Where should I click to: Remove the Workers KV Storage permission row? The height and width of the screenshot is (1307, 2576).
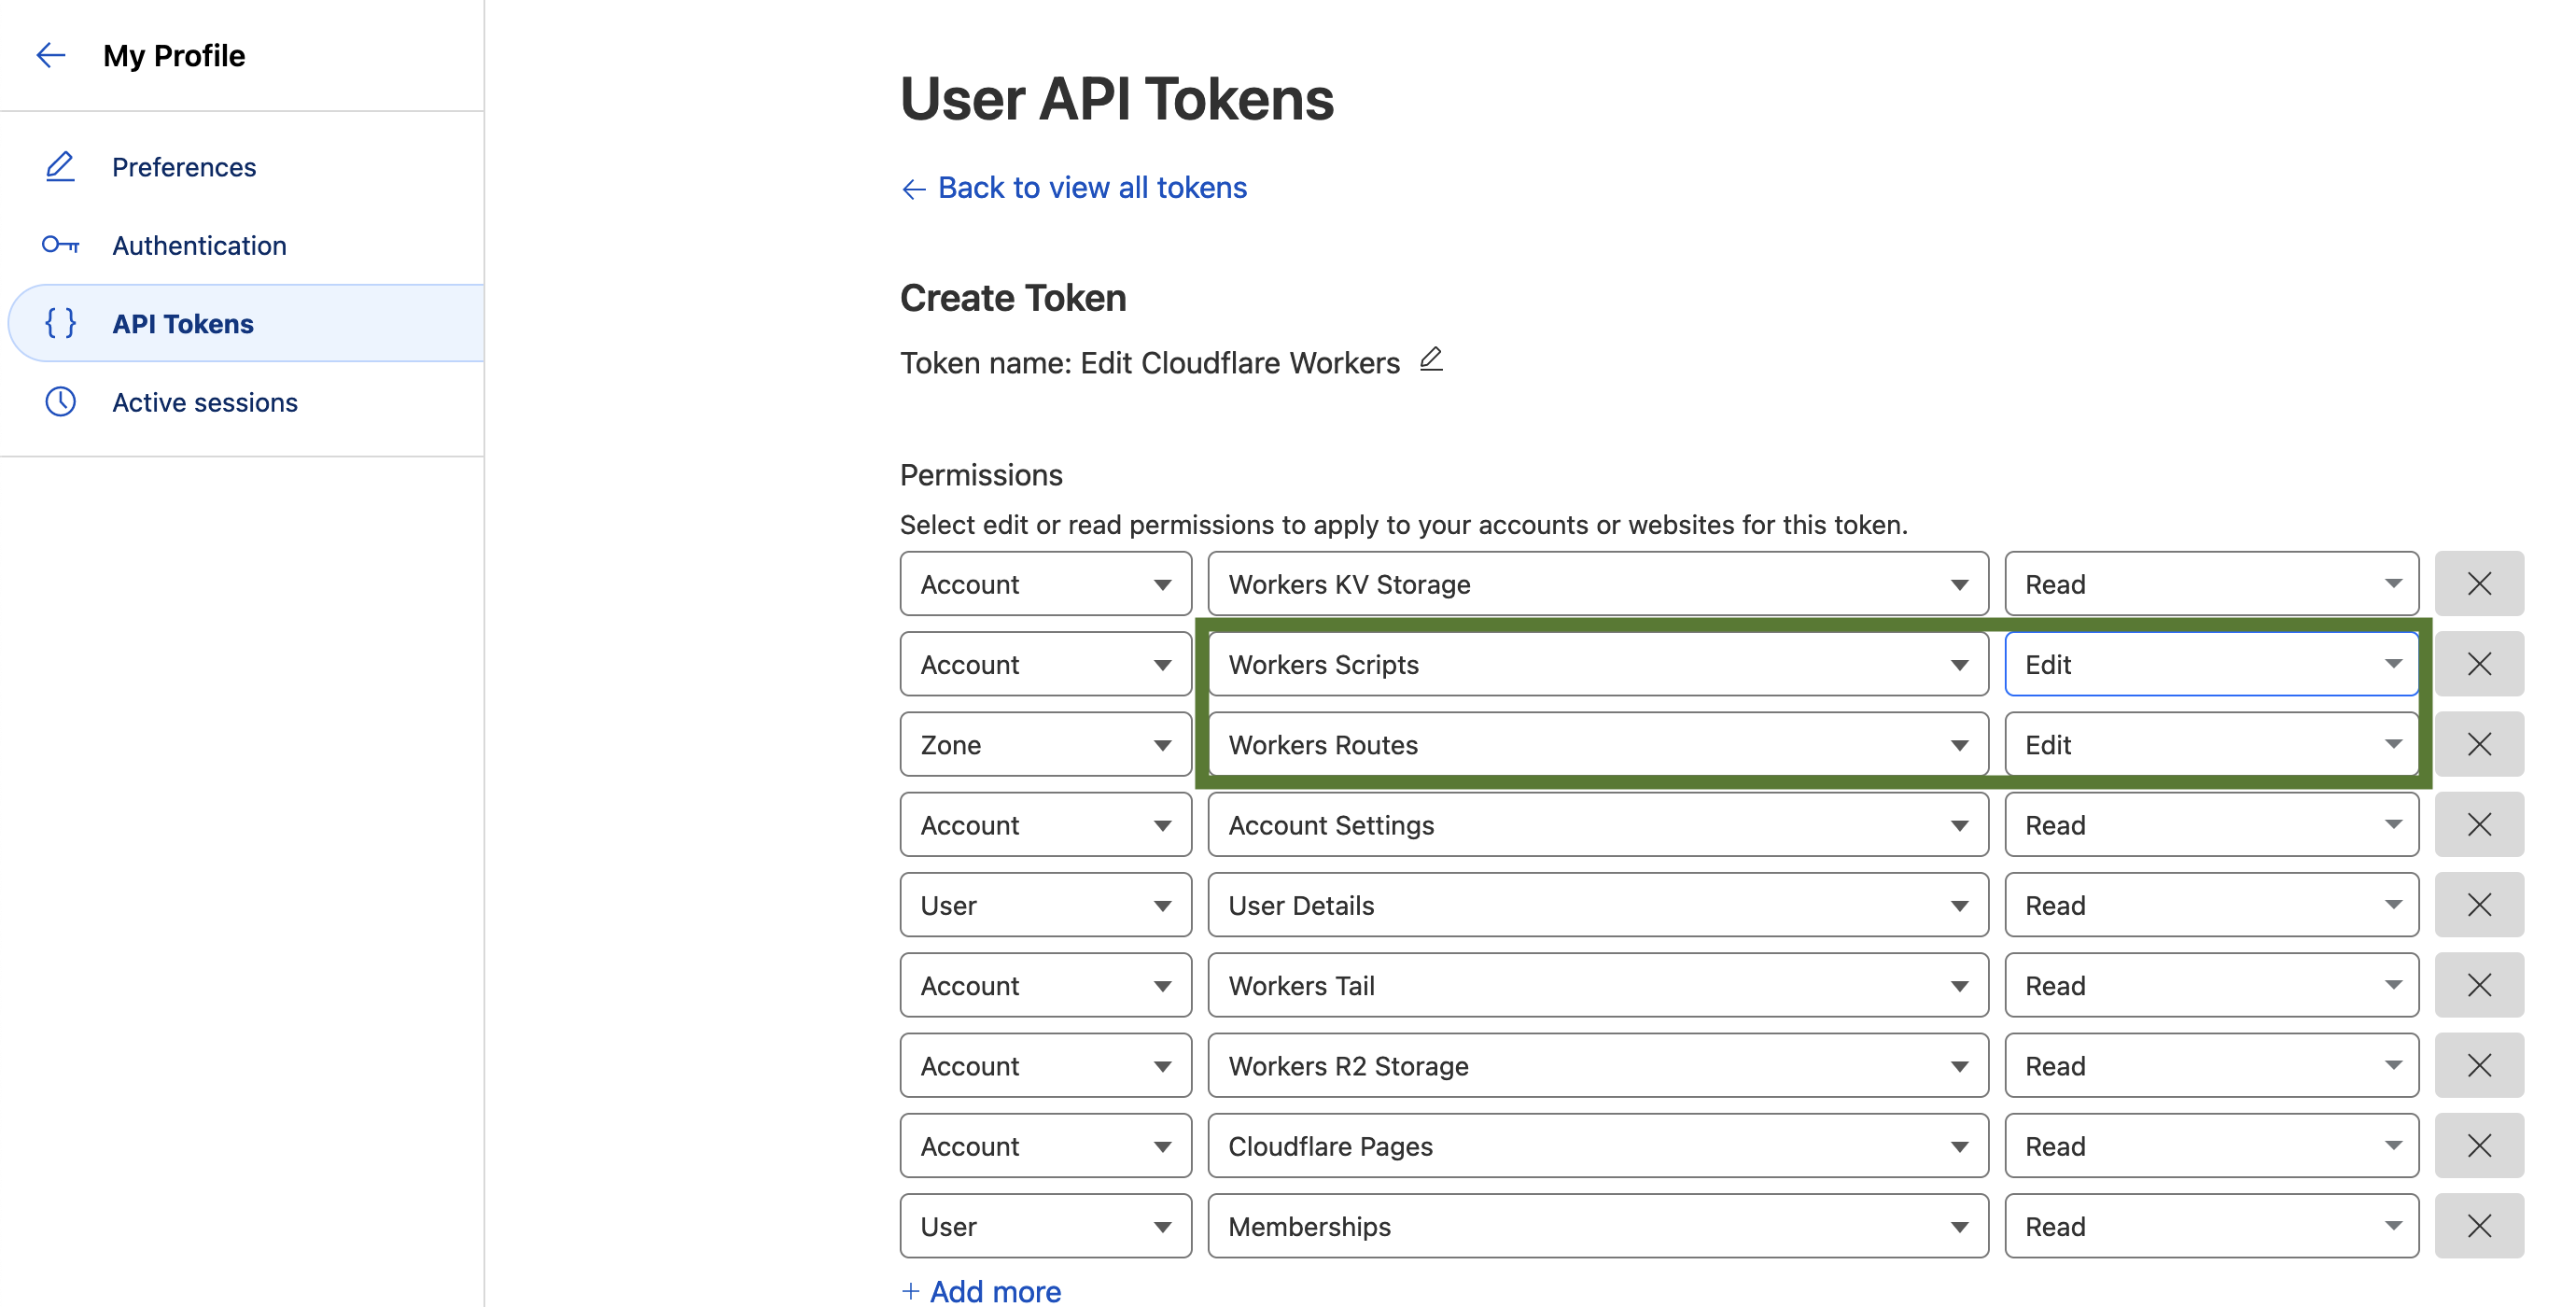pos(2479,583)
